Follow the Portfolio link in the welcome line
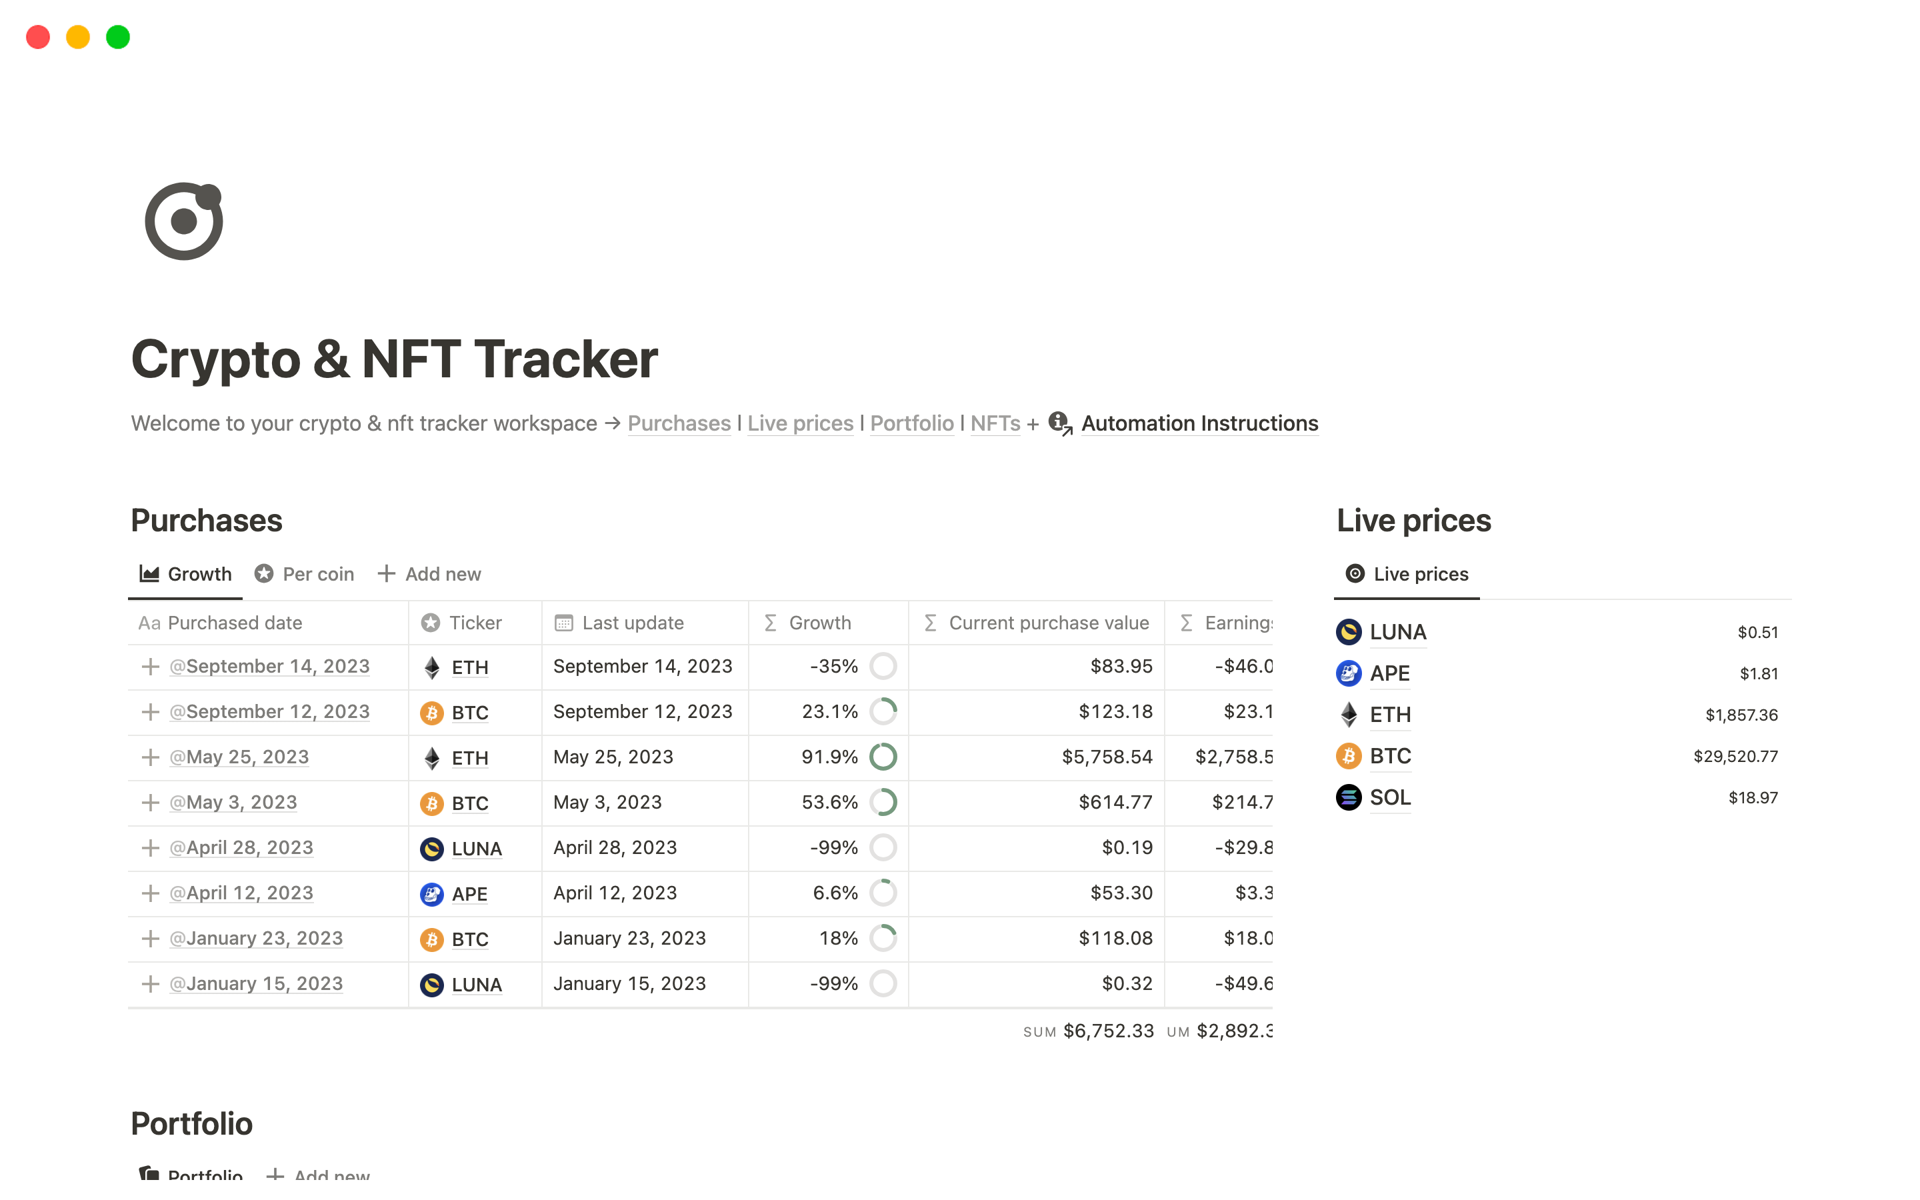The width and height of the screenshot is (1920, 1200). coord(911,424)
